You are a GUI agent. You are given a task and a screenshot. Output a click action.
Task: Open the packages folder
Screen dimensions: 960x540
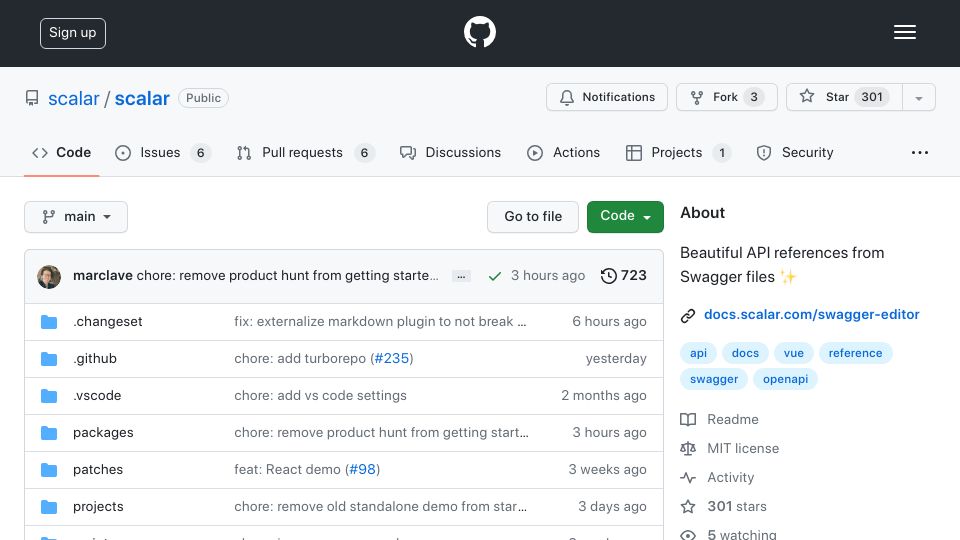click(x=103, y=433)
